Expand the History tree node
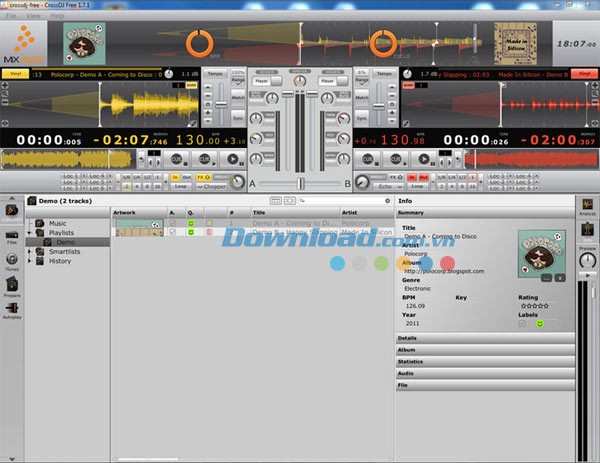This screenshot has width=600, height=463. click(x=29, y=260)
